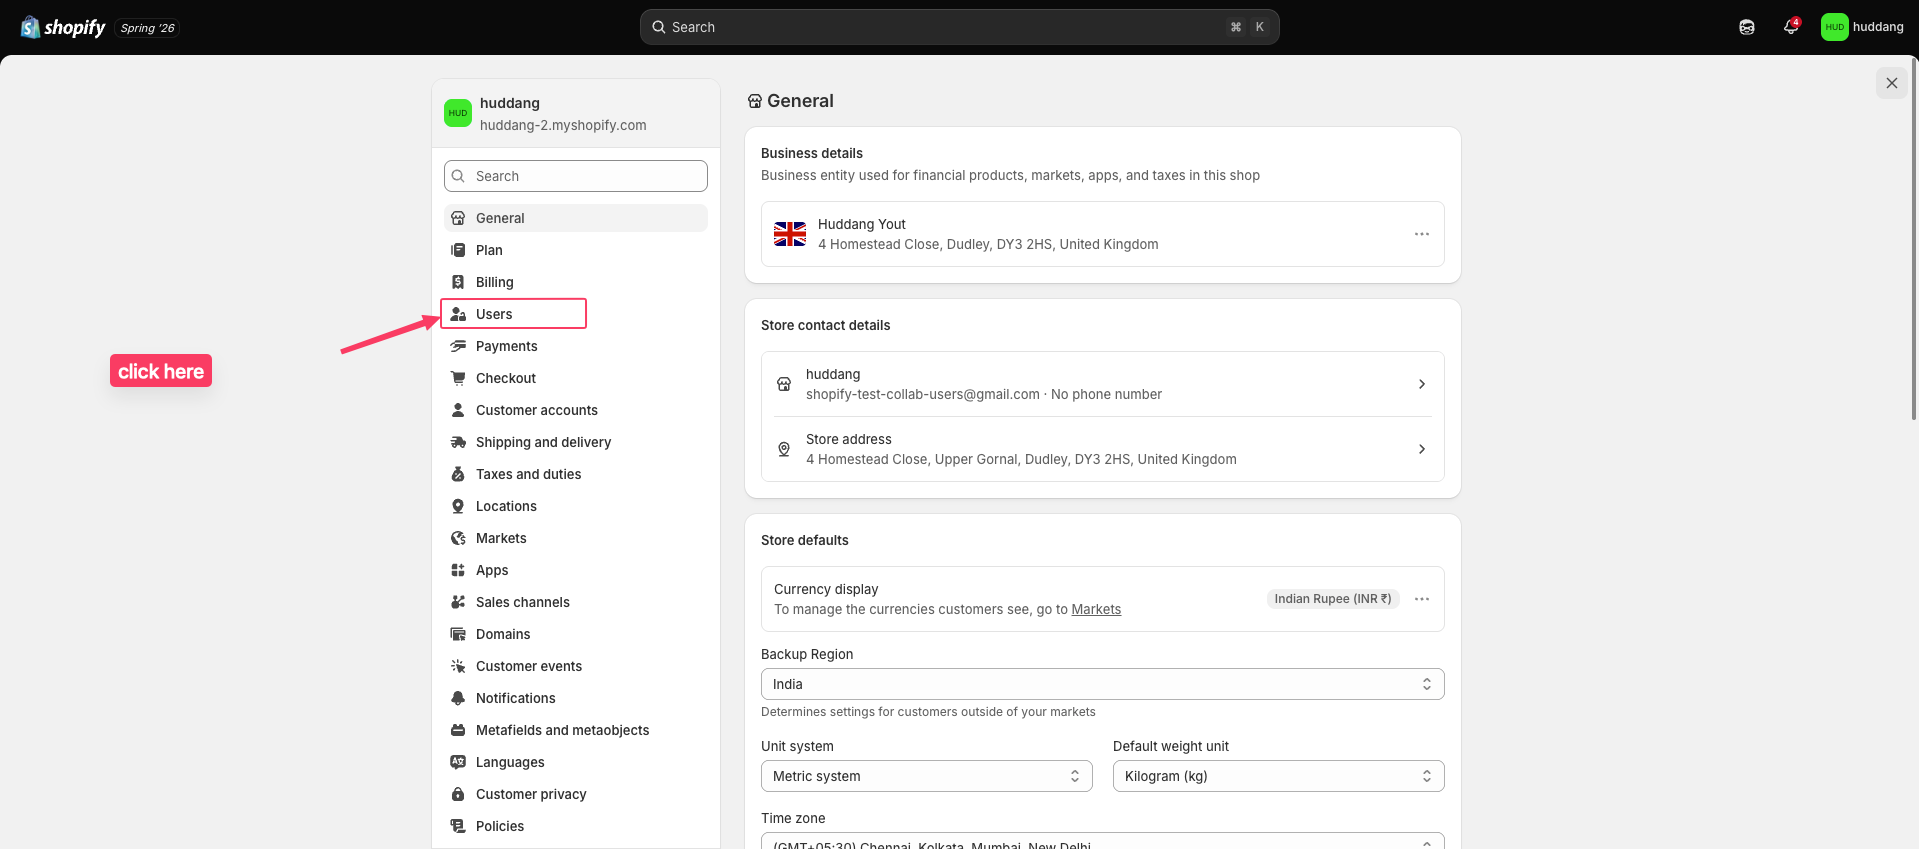
Task: Click the Checkout cart icon
Action: (x=458, y=378)
